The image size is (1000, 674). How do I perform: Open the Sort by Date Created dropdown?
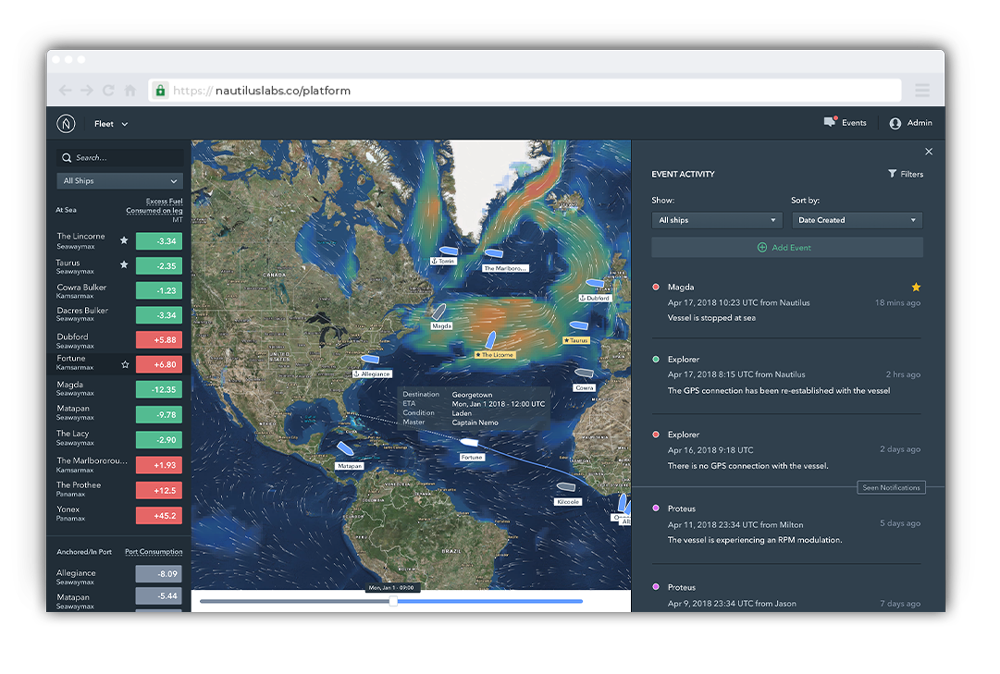coord(856,220)
